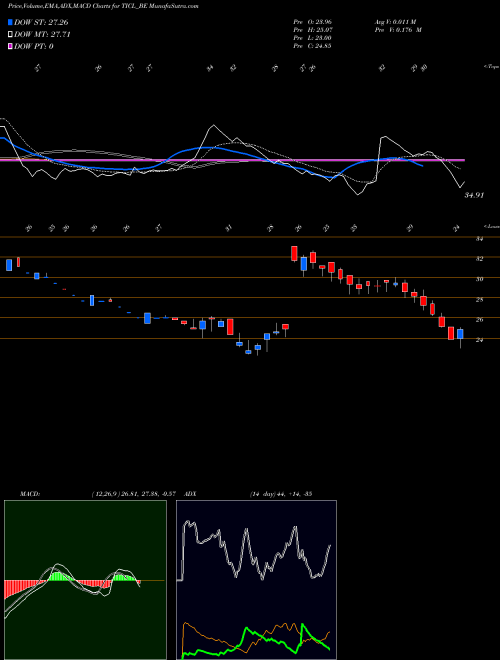Select the 'DOW PT: 0' label
Viewport: 500px width, 660px height.
34,46
